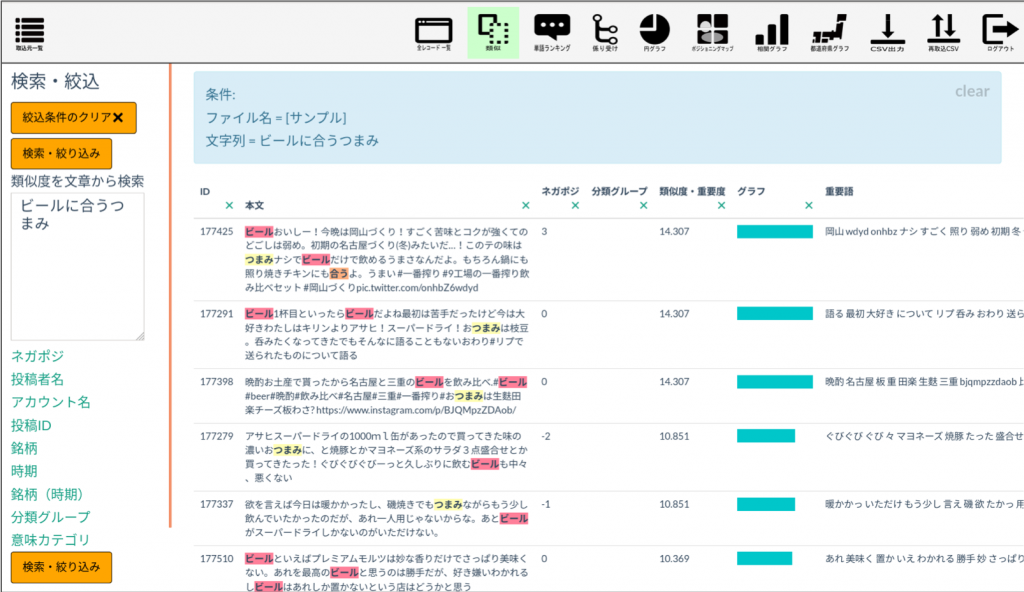
Task: Click the 重要語 column header
Action: [x=839, y=191]
